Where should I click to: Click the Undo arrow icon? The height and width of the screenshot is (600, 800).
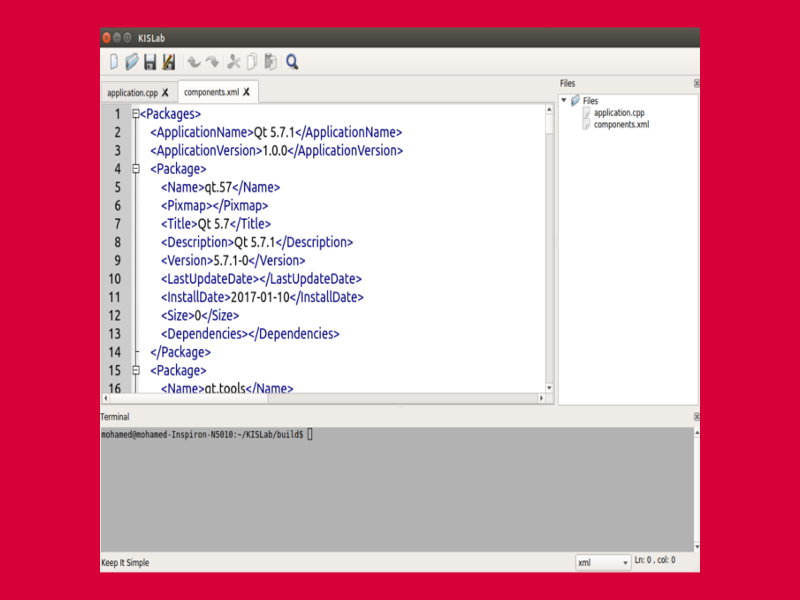[194, 62]
